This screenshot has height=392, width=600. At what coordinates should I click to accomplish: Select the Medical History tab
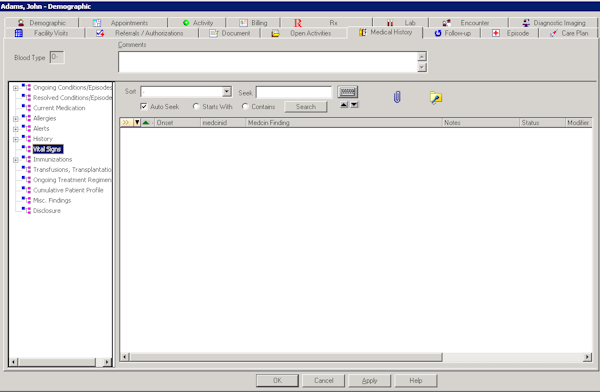[386, 32]
